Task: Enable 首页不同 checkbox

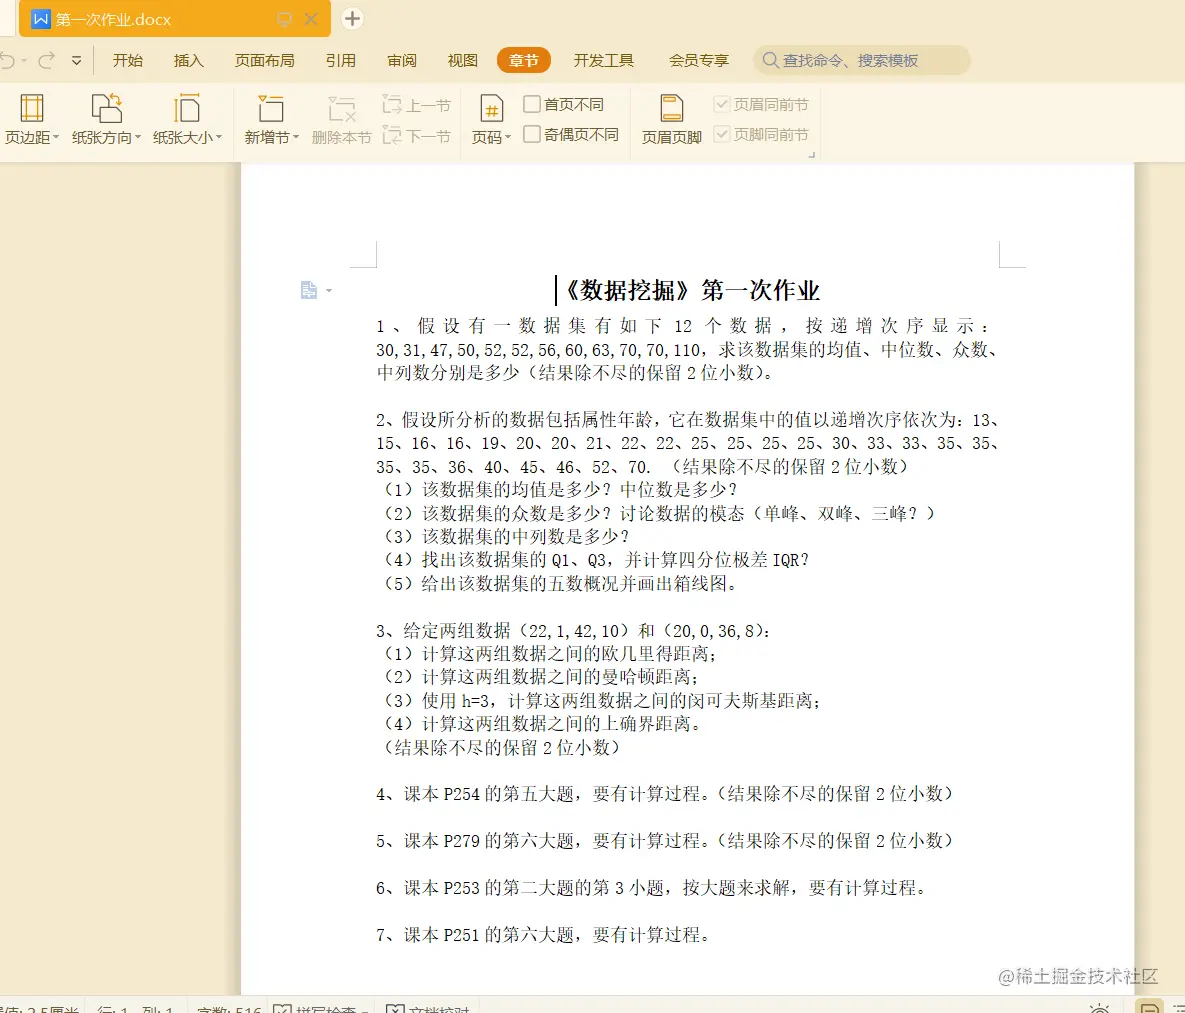Action: 532,104
